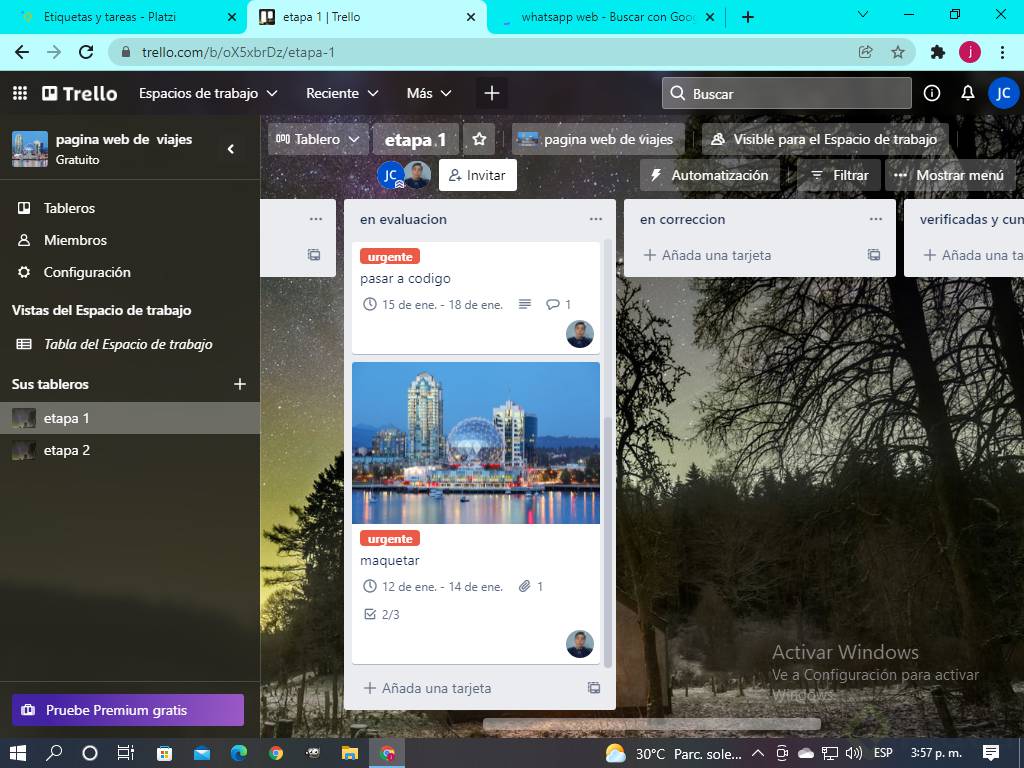Viewport: 1024px width, 768px height.
Task: Select the 'etapa 2' board in the sidebar
Action: coord(131,450)
